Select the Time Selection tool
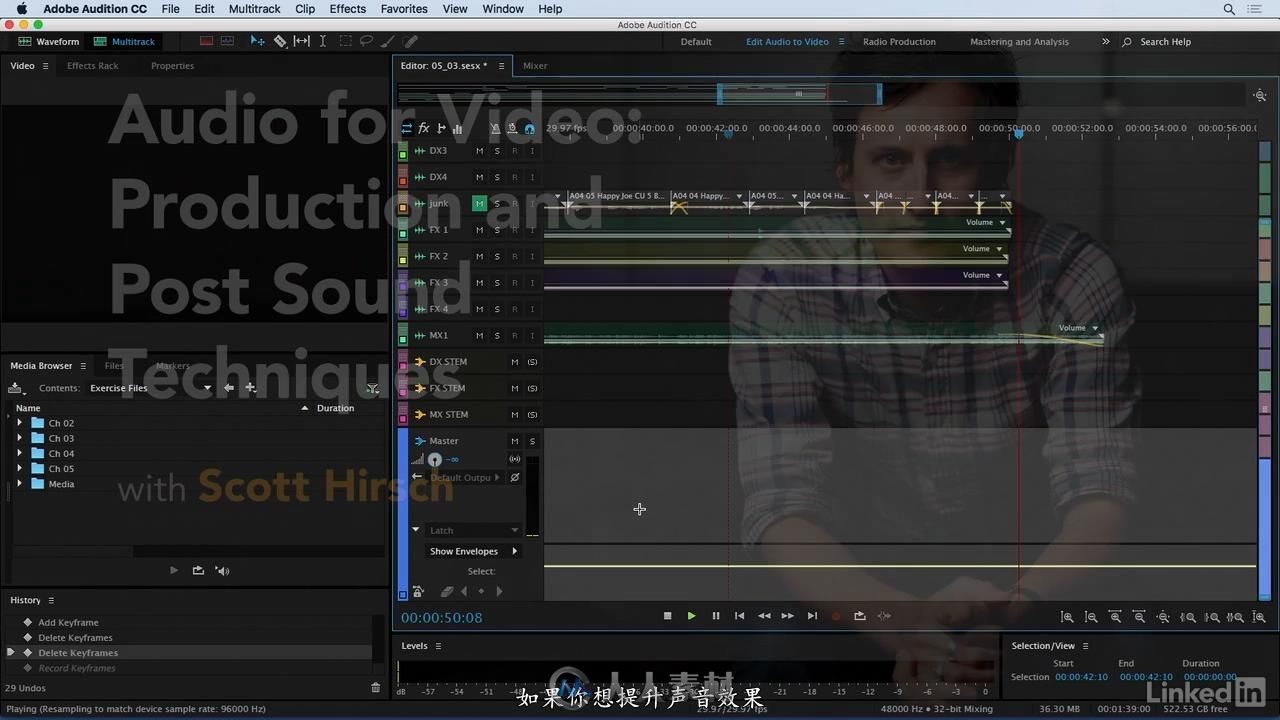 322,41
